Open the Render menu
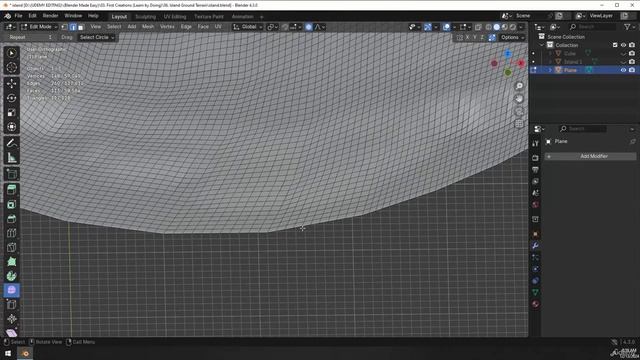Viewport: 640px width, 360px height. [x=50, y=16]
